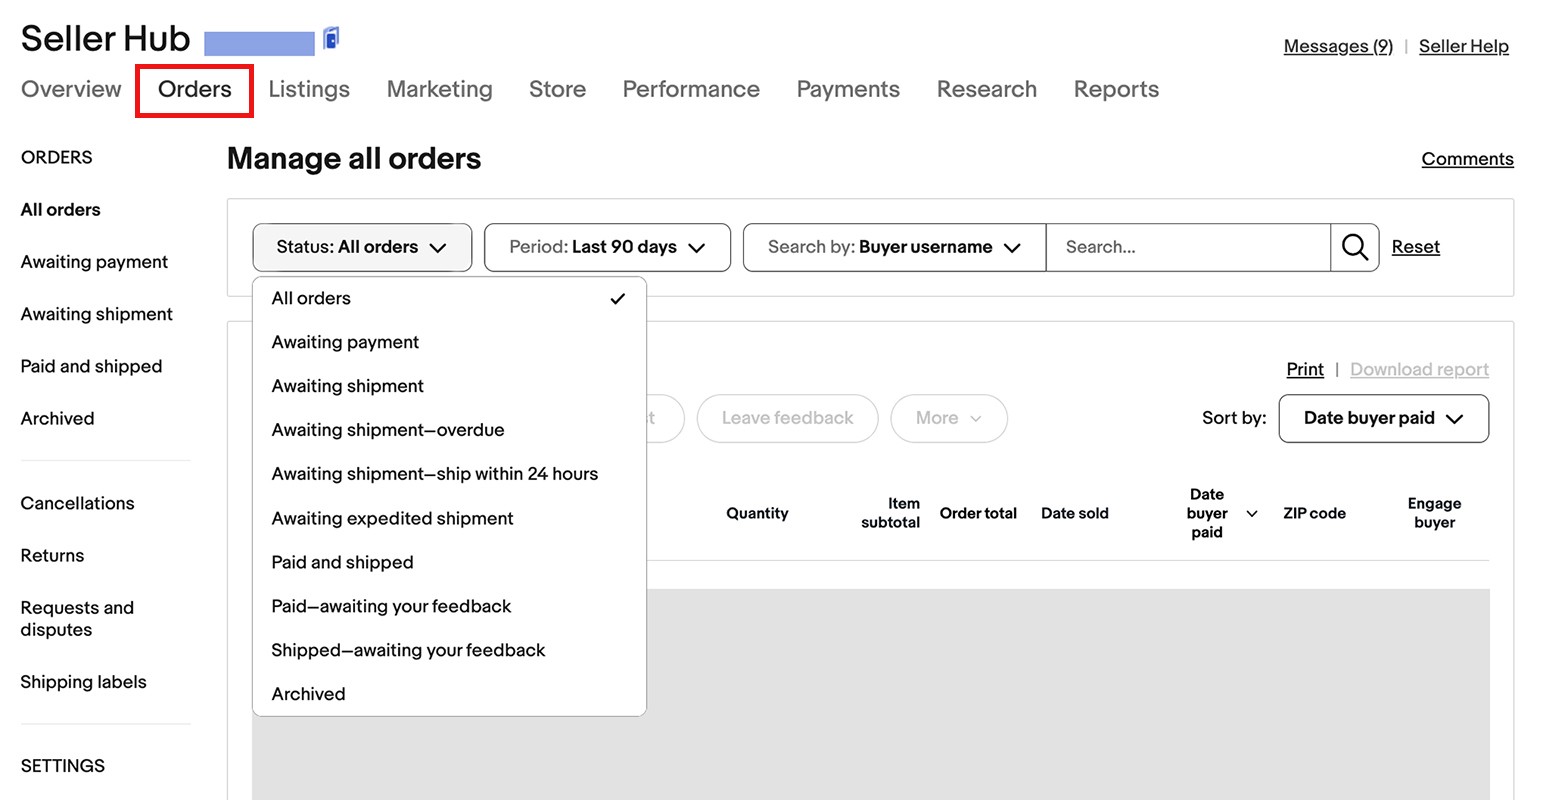Switch to the Store tab
This screenshot has width=1543, height=800.
coord(557,89)
